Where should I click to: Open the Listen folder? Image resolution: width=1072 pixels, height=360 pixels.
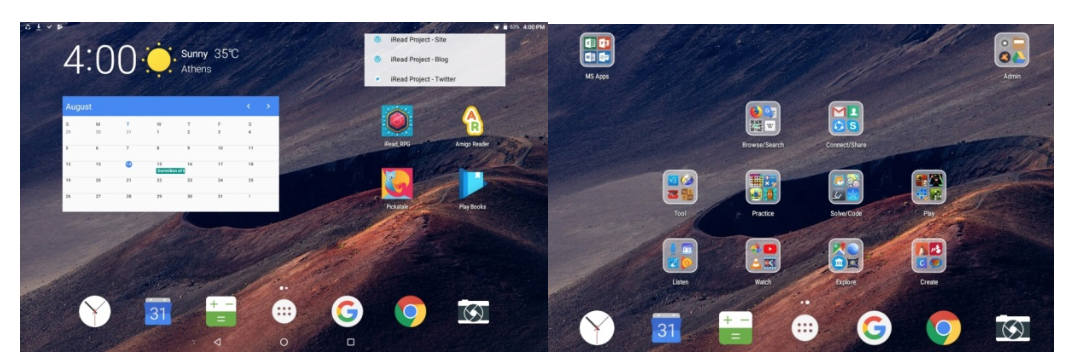680,255
